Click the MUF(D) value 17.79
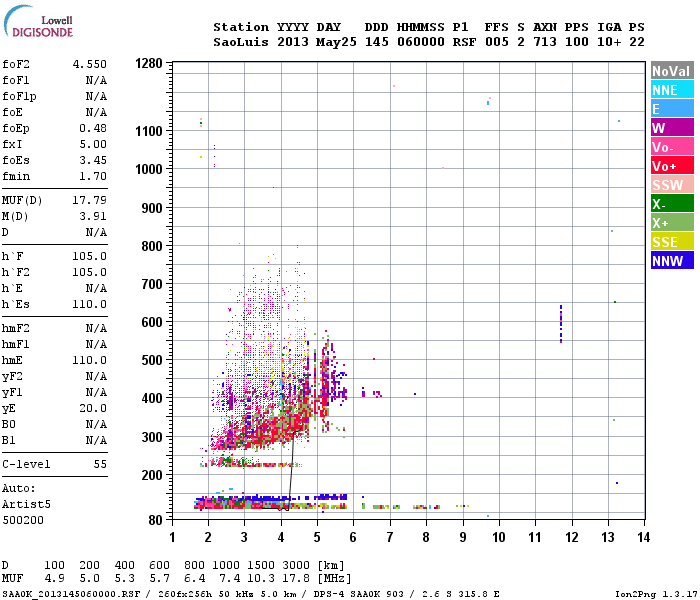This screenshot has height=600, width=700. (90, 200)
